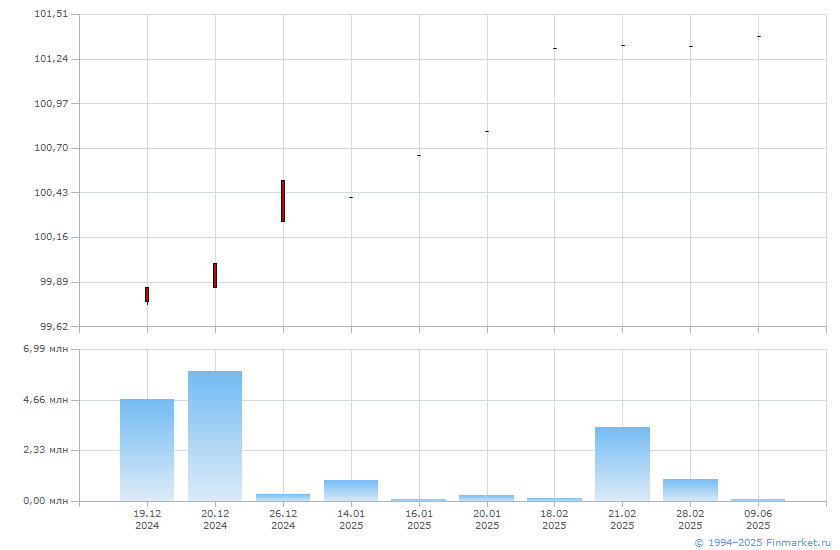The image size is (840, 550).
Task: Click the 28.02 2025 date label
Action: point(690,519)
